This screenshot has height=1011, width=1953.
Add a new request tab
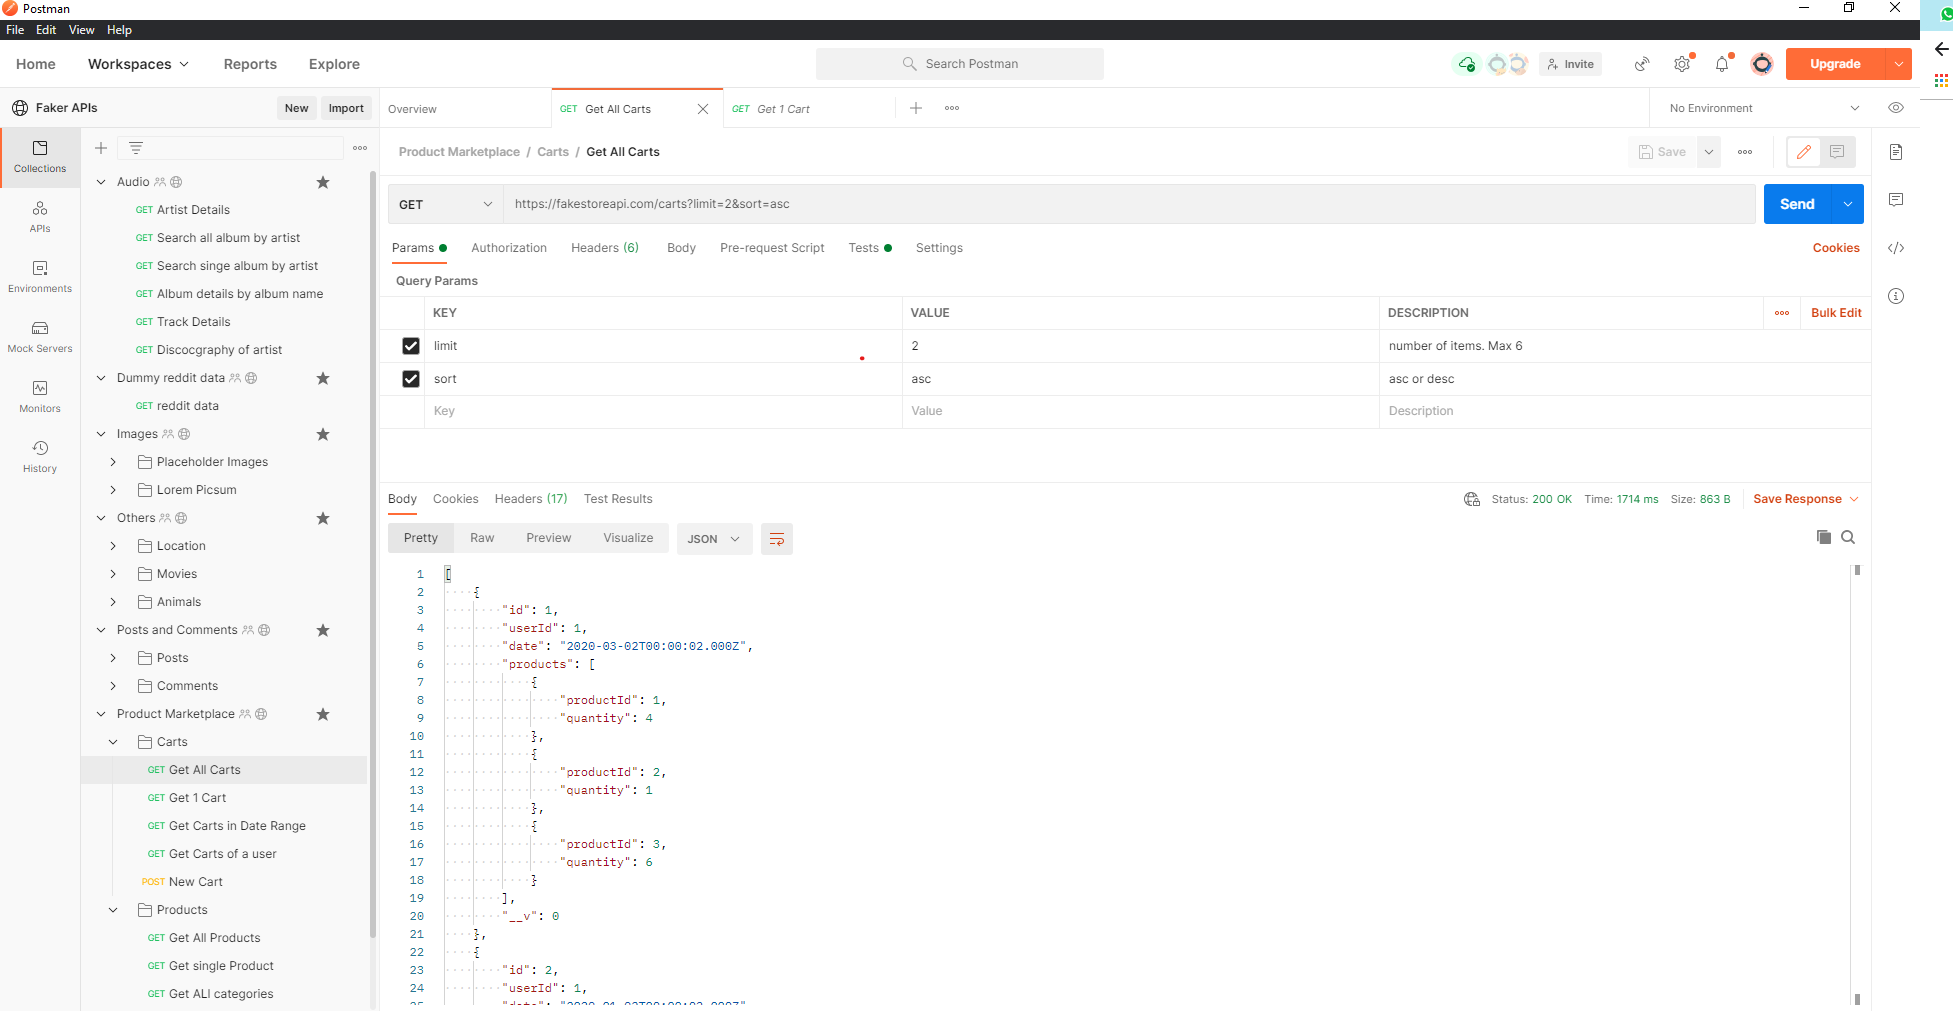click(x=916, y=108)
